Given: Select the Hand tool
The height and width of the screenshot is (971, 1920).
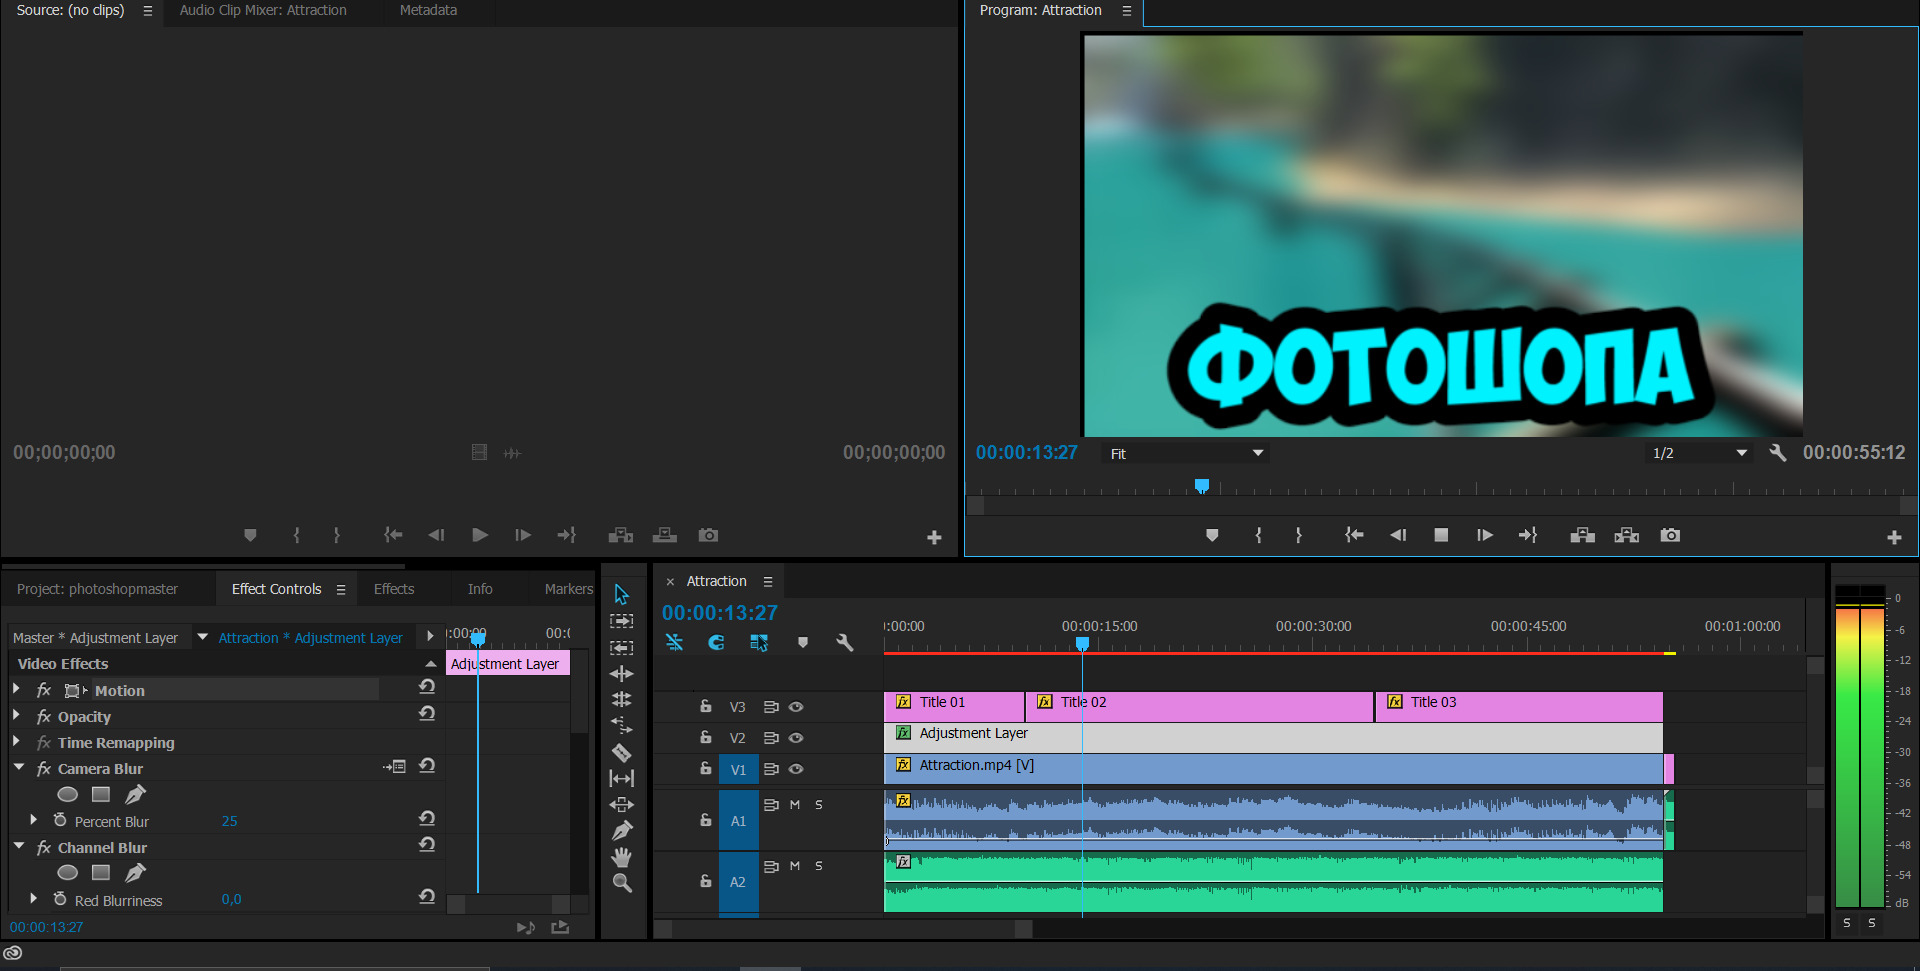Looking at the screenshot, I should pos(621,857).
